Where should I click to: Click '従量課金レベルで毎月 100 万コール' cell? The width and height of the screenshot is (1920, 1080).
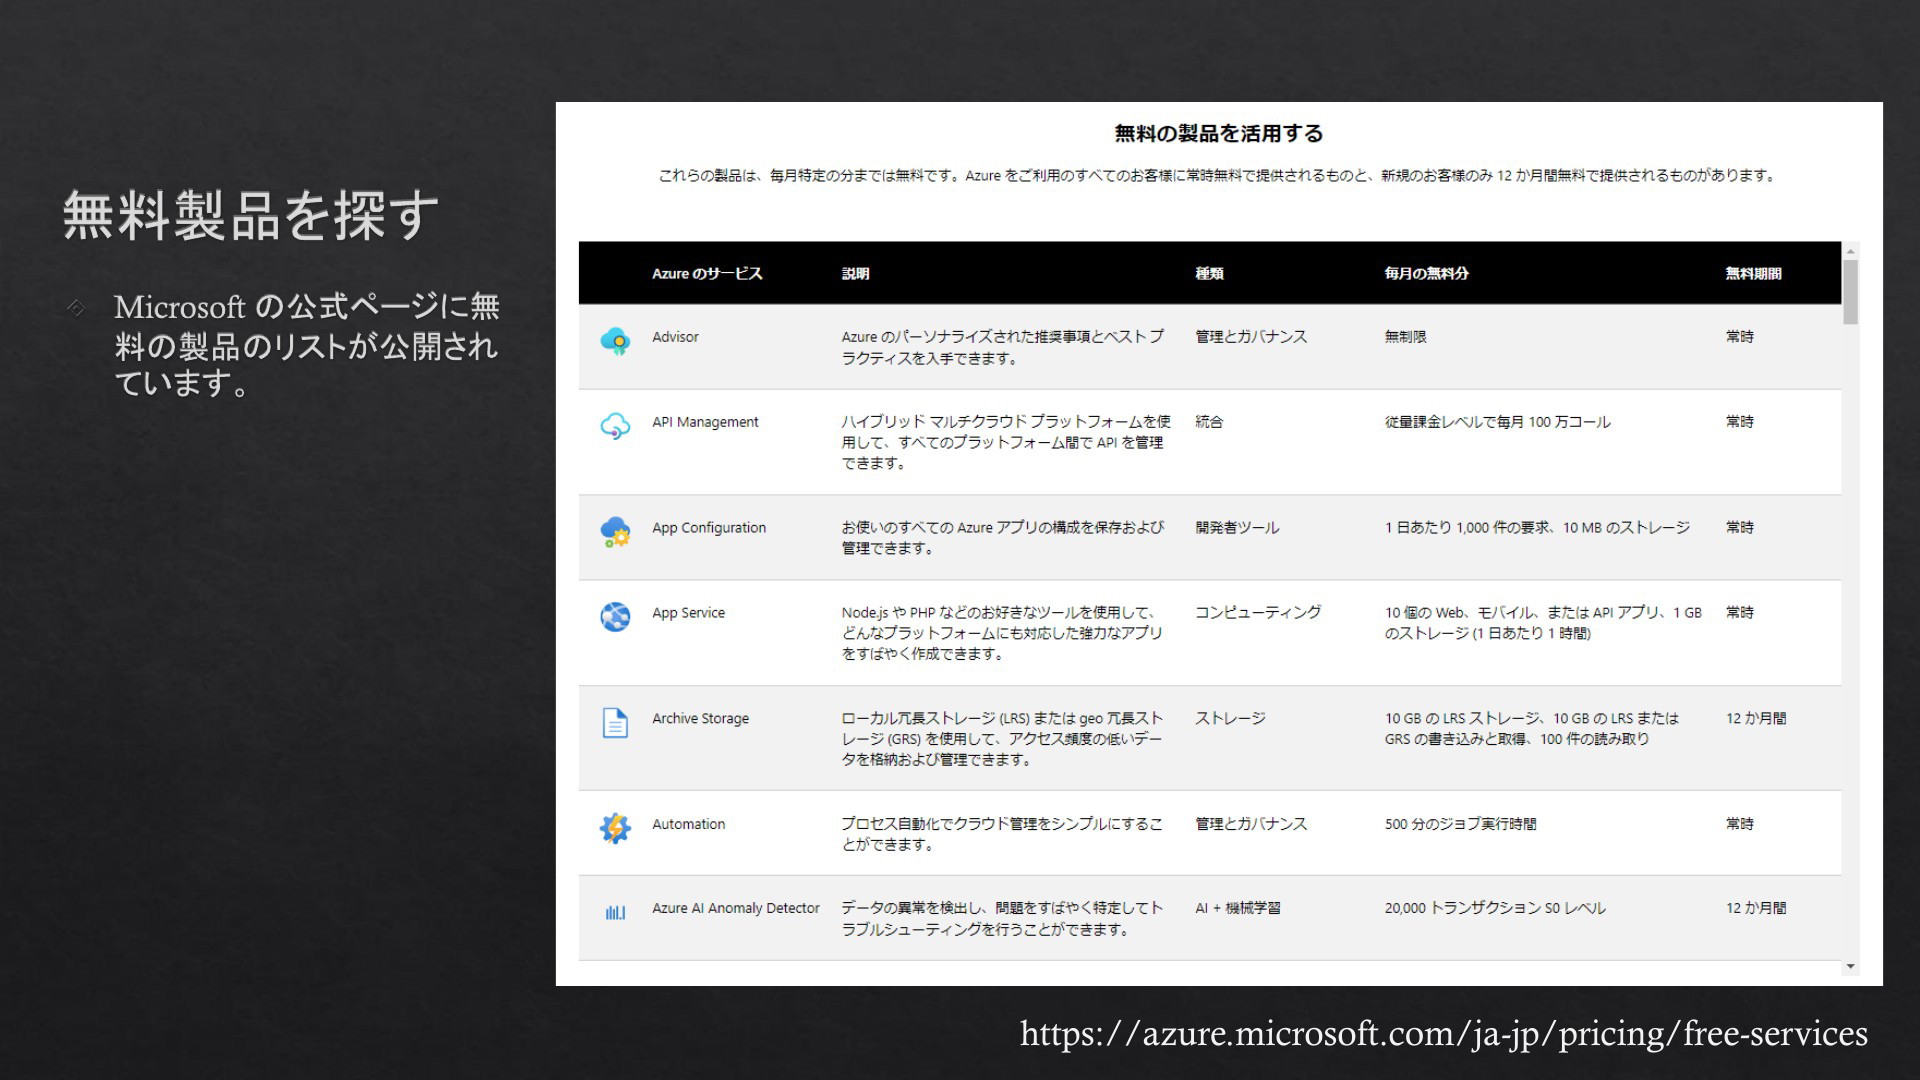[1497, 422]
